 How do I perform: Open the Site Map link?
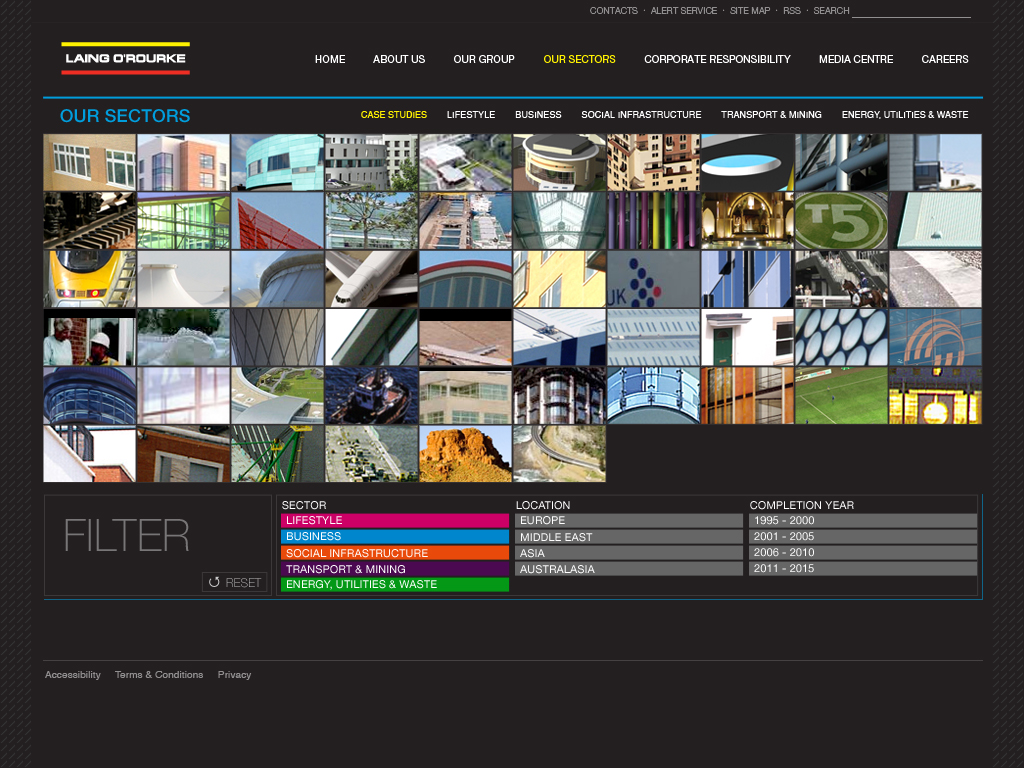750,11
